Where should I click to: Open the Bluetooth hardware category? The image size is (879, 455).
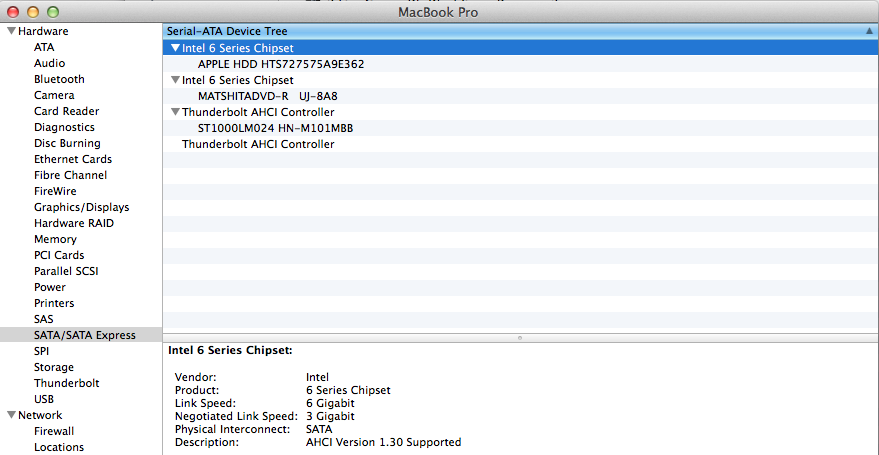point(59,80)
